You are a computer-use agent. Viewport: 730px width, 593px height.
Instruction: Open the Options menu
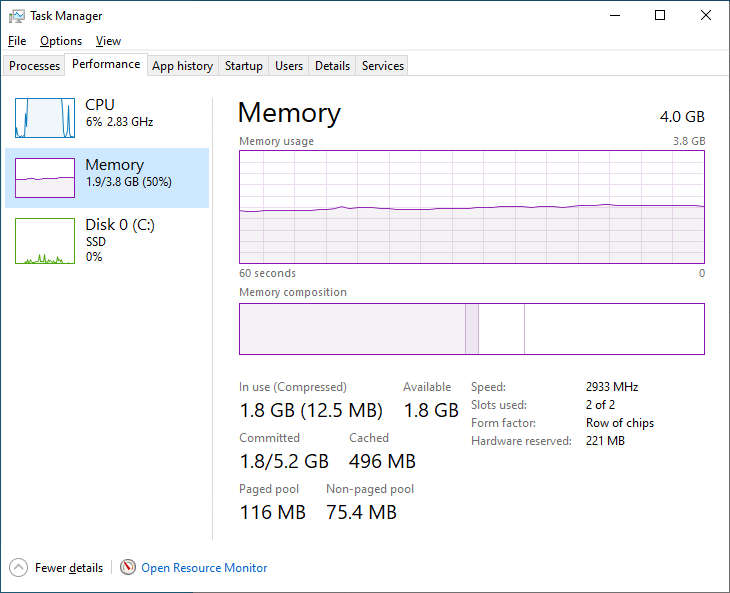pyautogui.click(x=61, y=41)
